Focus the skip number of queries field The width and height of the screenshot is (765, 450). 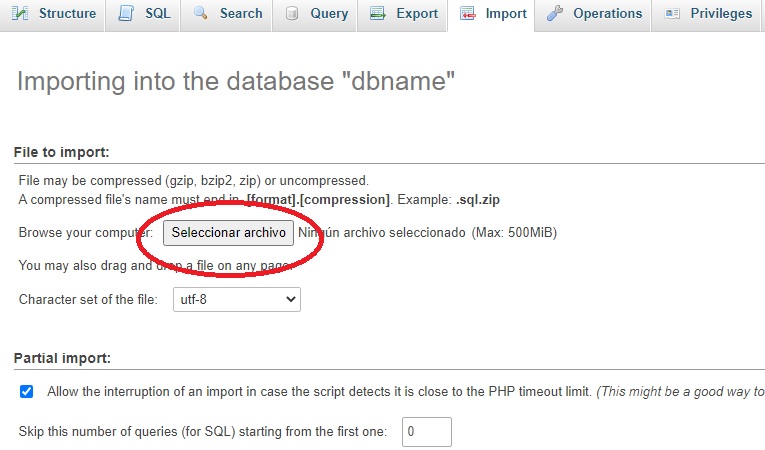pos(426,432)
